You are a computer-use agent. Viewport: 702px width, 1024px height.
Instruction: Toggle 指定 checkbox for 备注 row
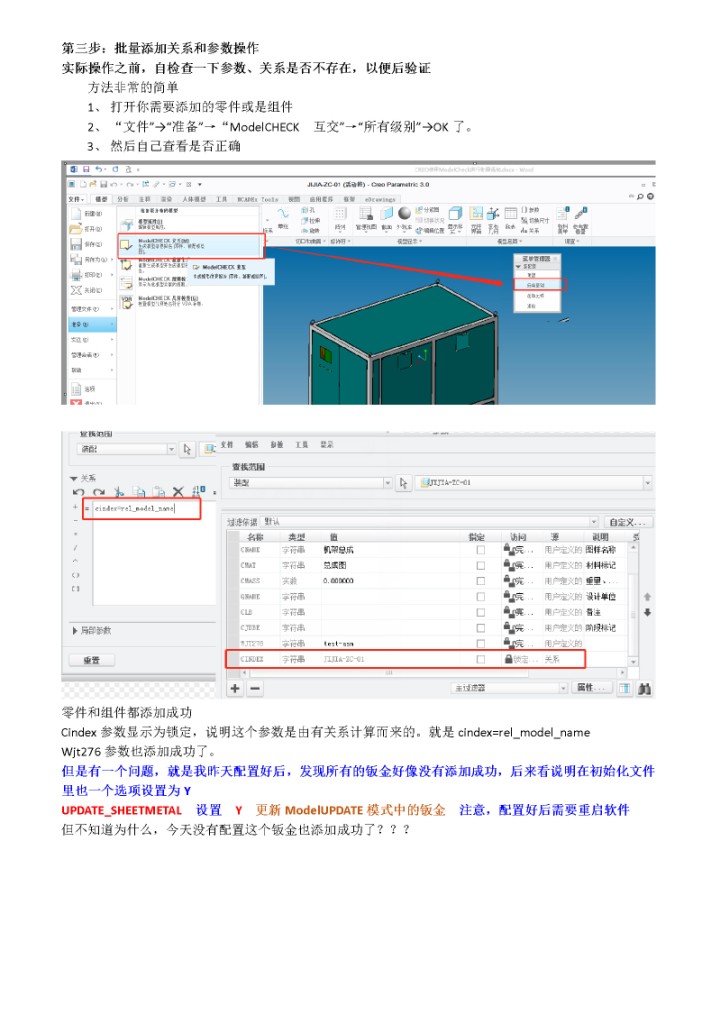coord(481,613)
